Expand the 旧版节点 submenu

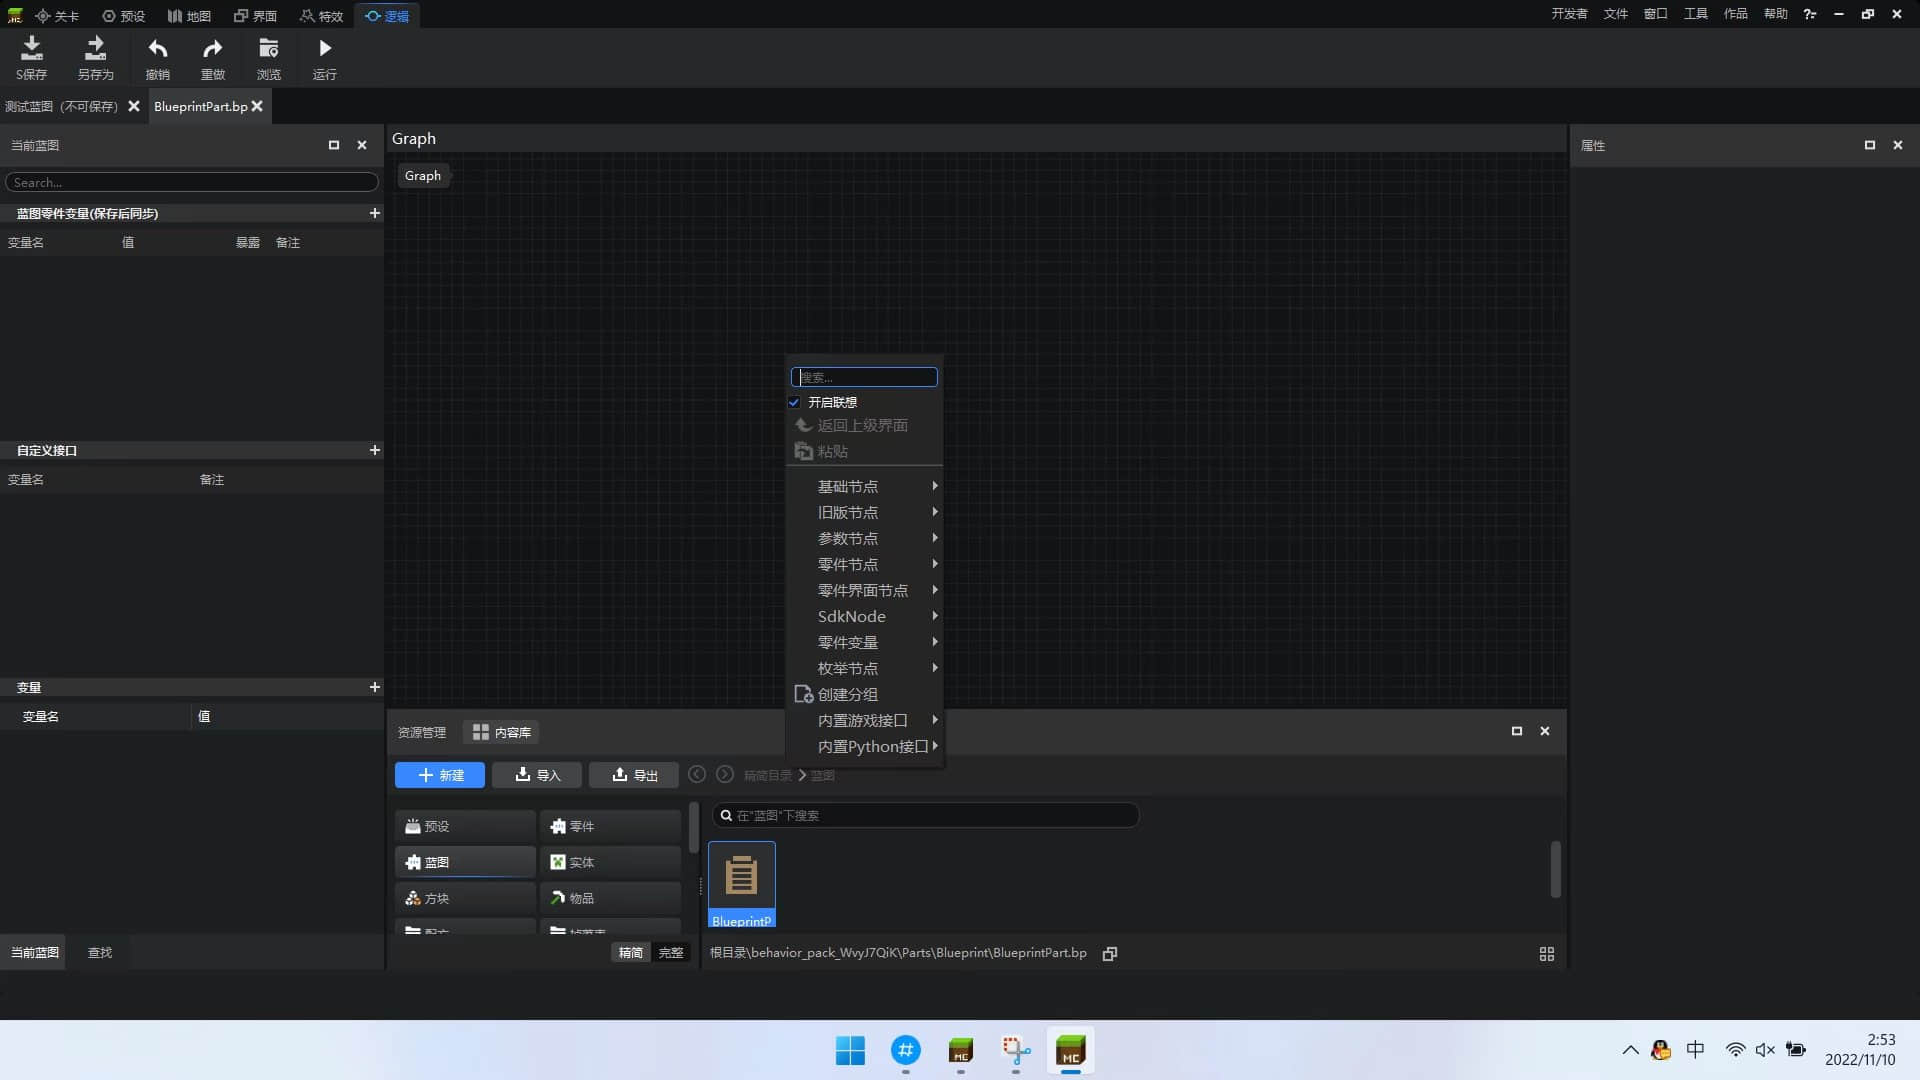click(865, 512)
